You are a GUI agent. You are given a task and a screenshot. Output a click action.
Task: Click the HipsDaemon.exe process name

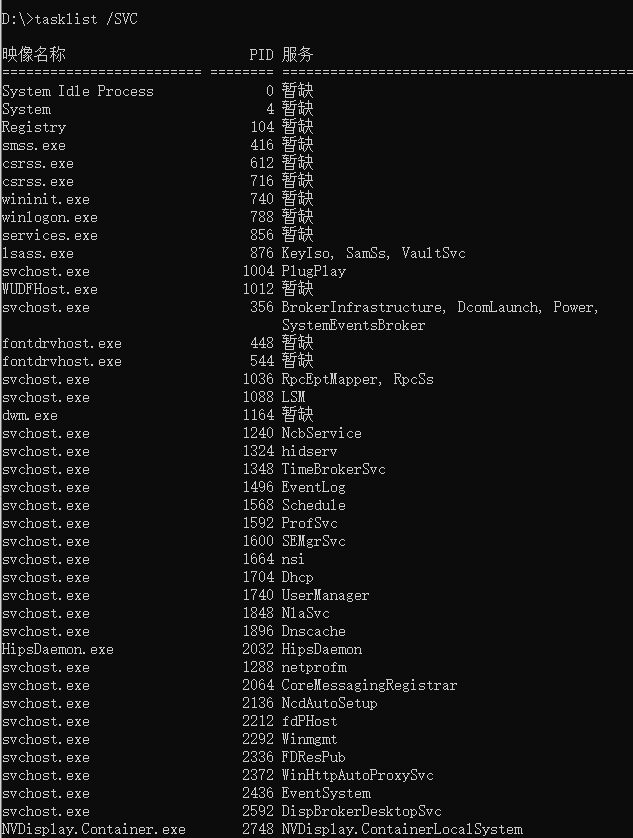[58, 649]
